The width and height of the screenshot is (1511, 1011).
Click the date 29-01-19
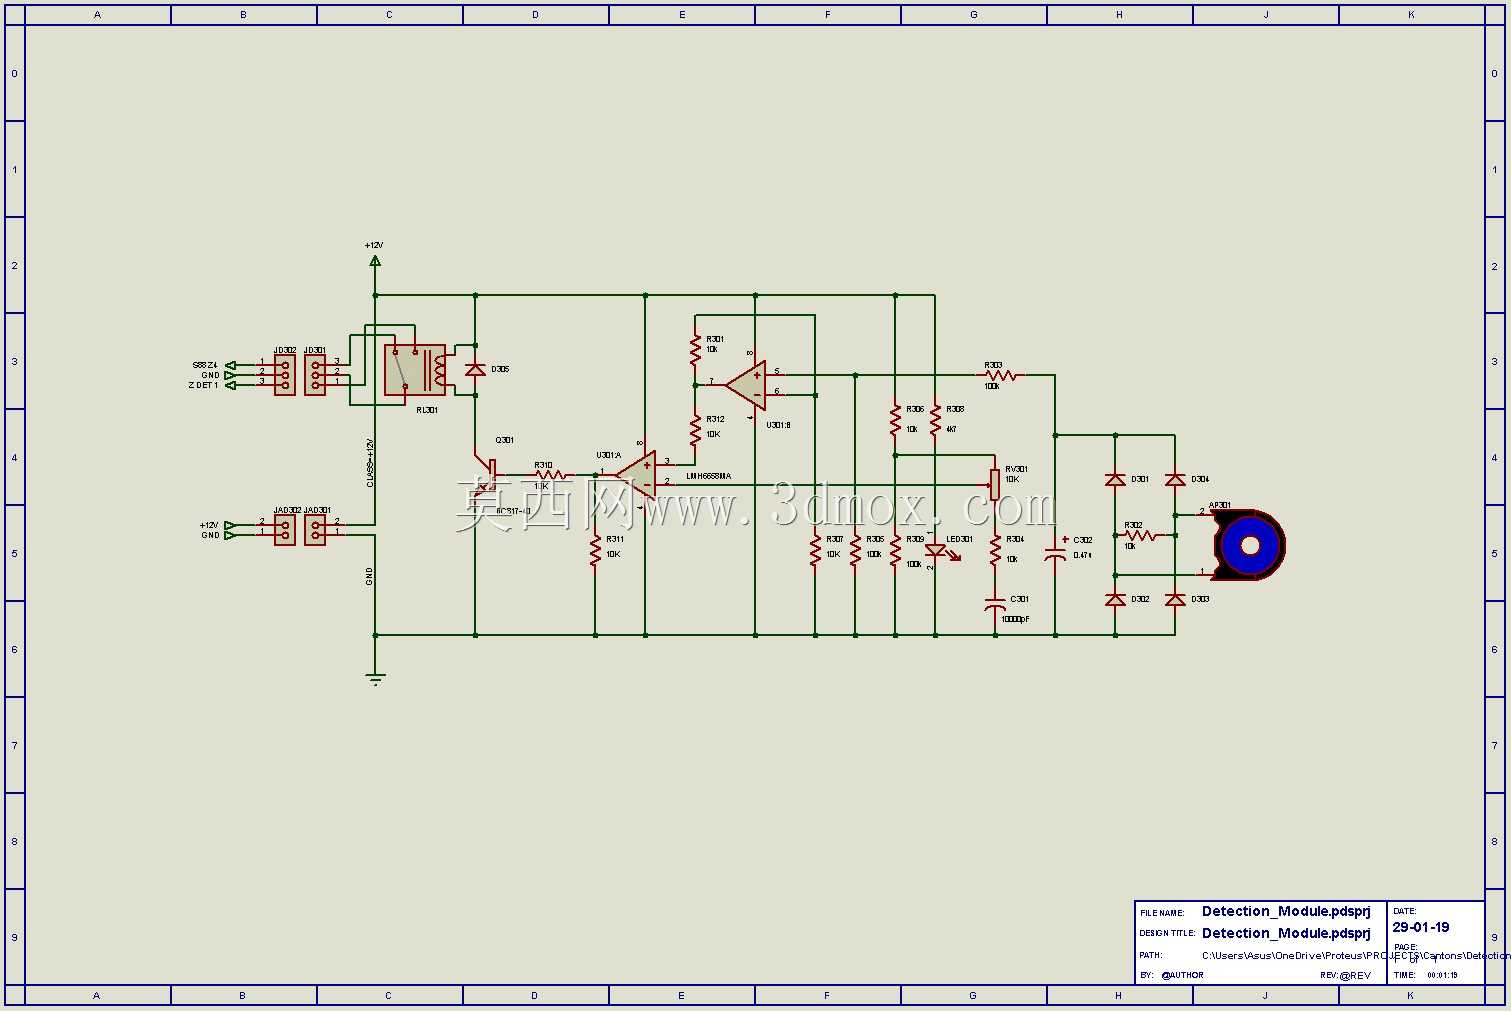[x=1420, y=927]
